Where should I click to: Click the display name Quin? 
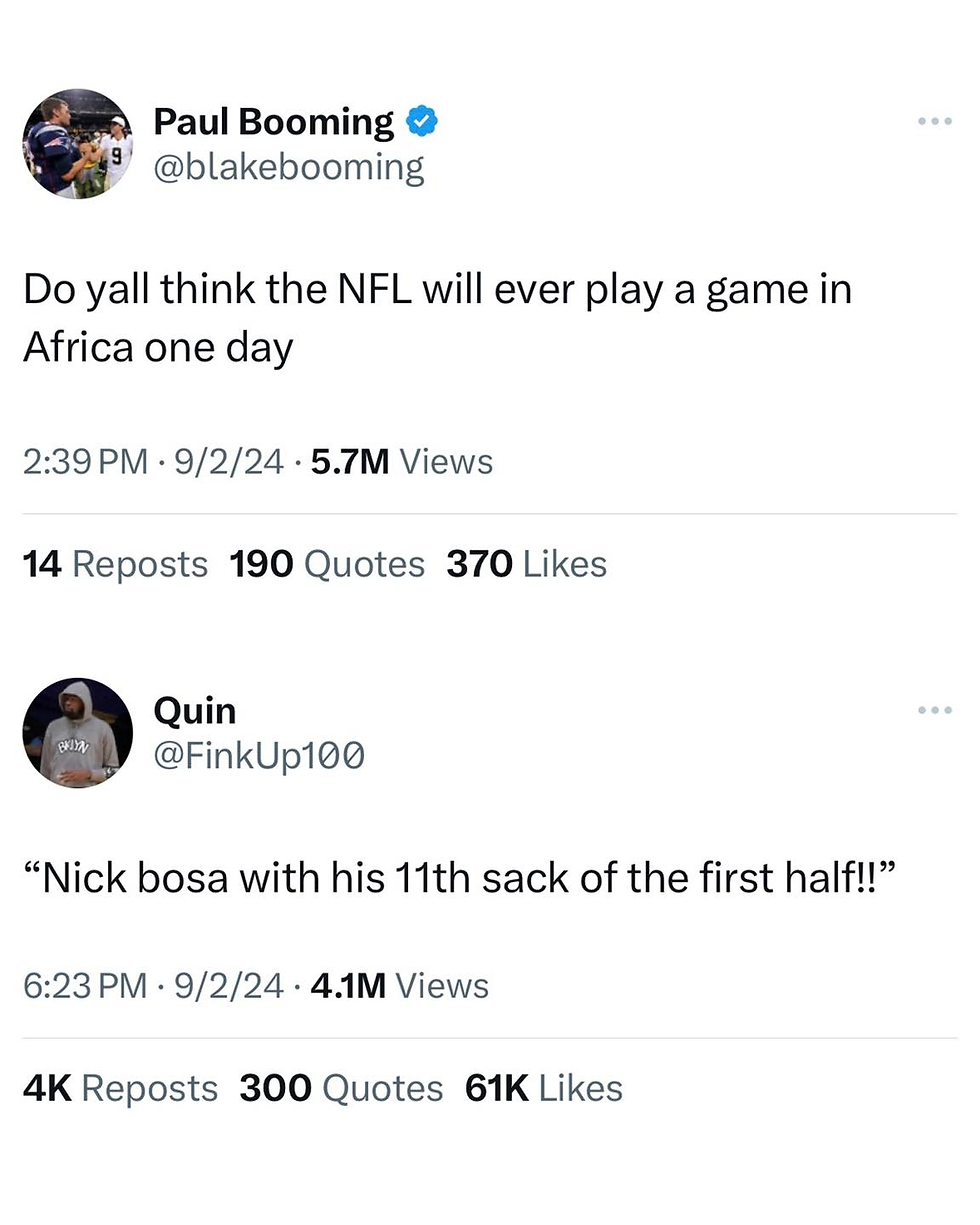(194, 711)
